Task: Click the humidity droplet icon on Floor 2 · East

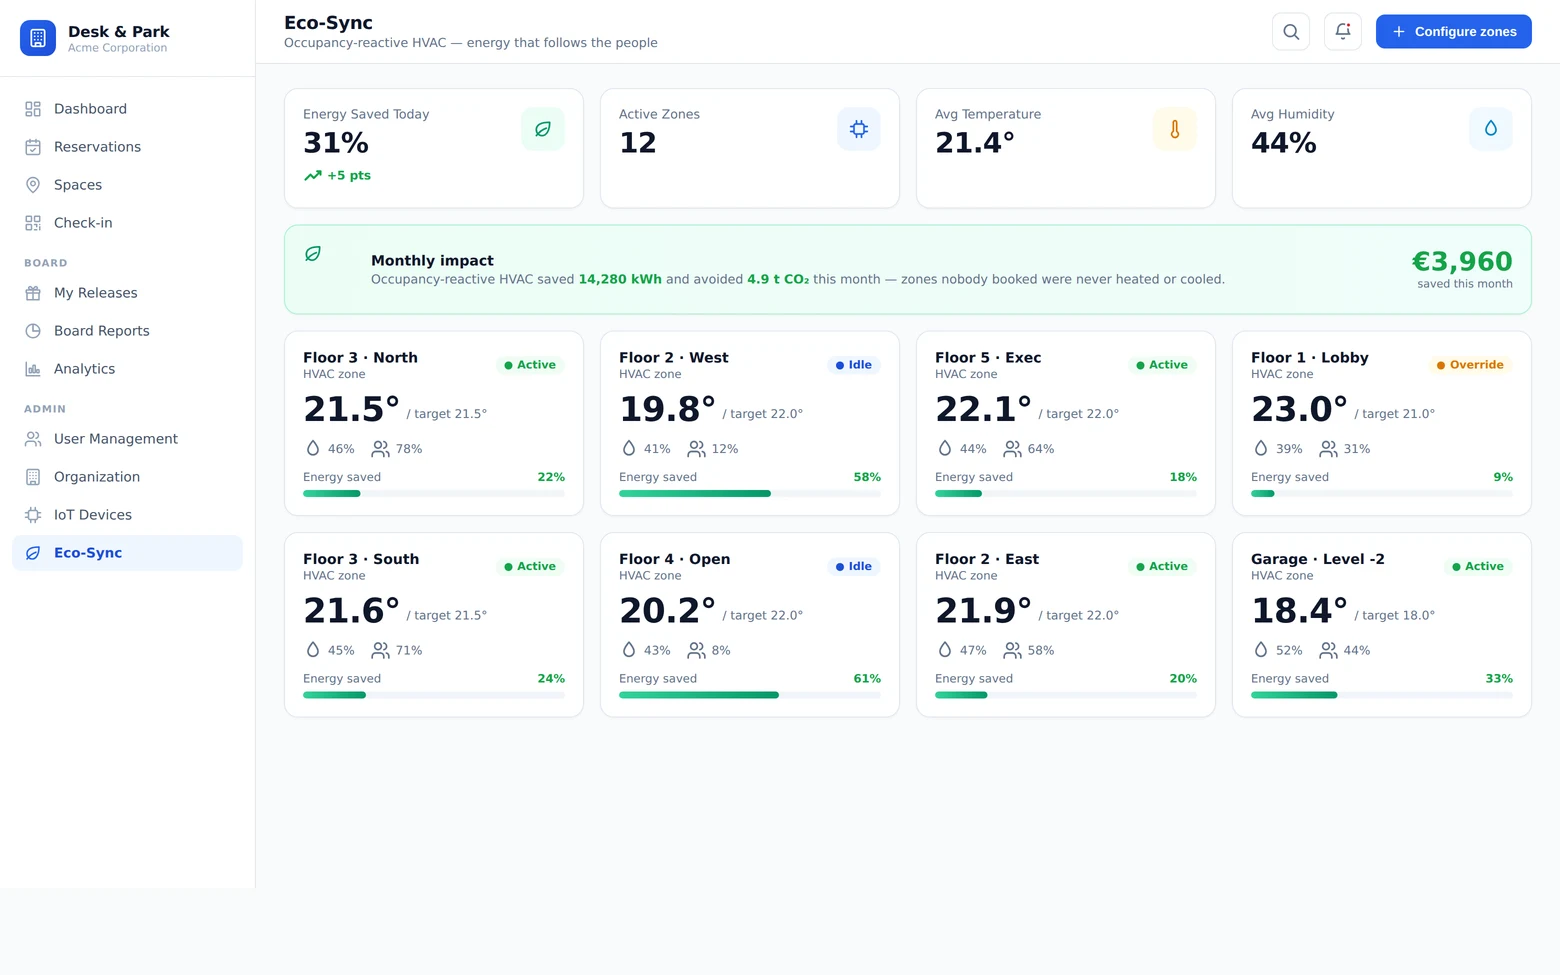Action: point(945,650)
